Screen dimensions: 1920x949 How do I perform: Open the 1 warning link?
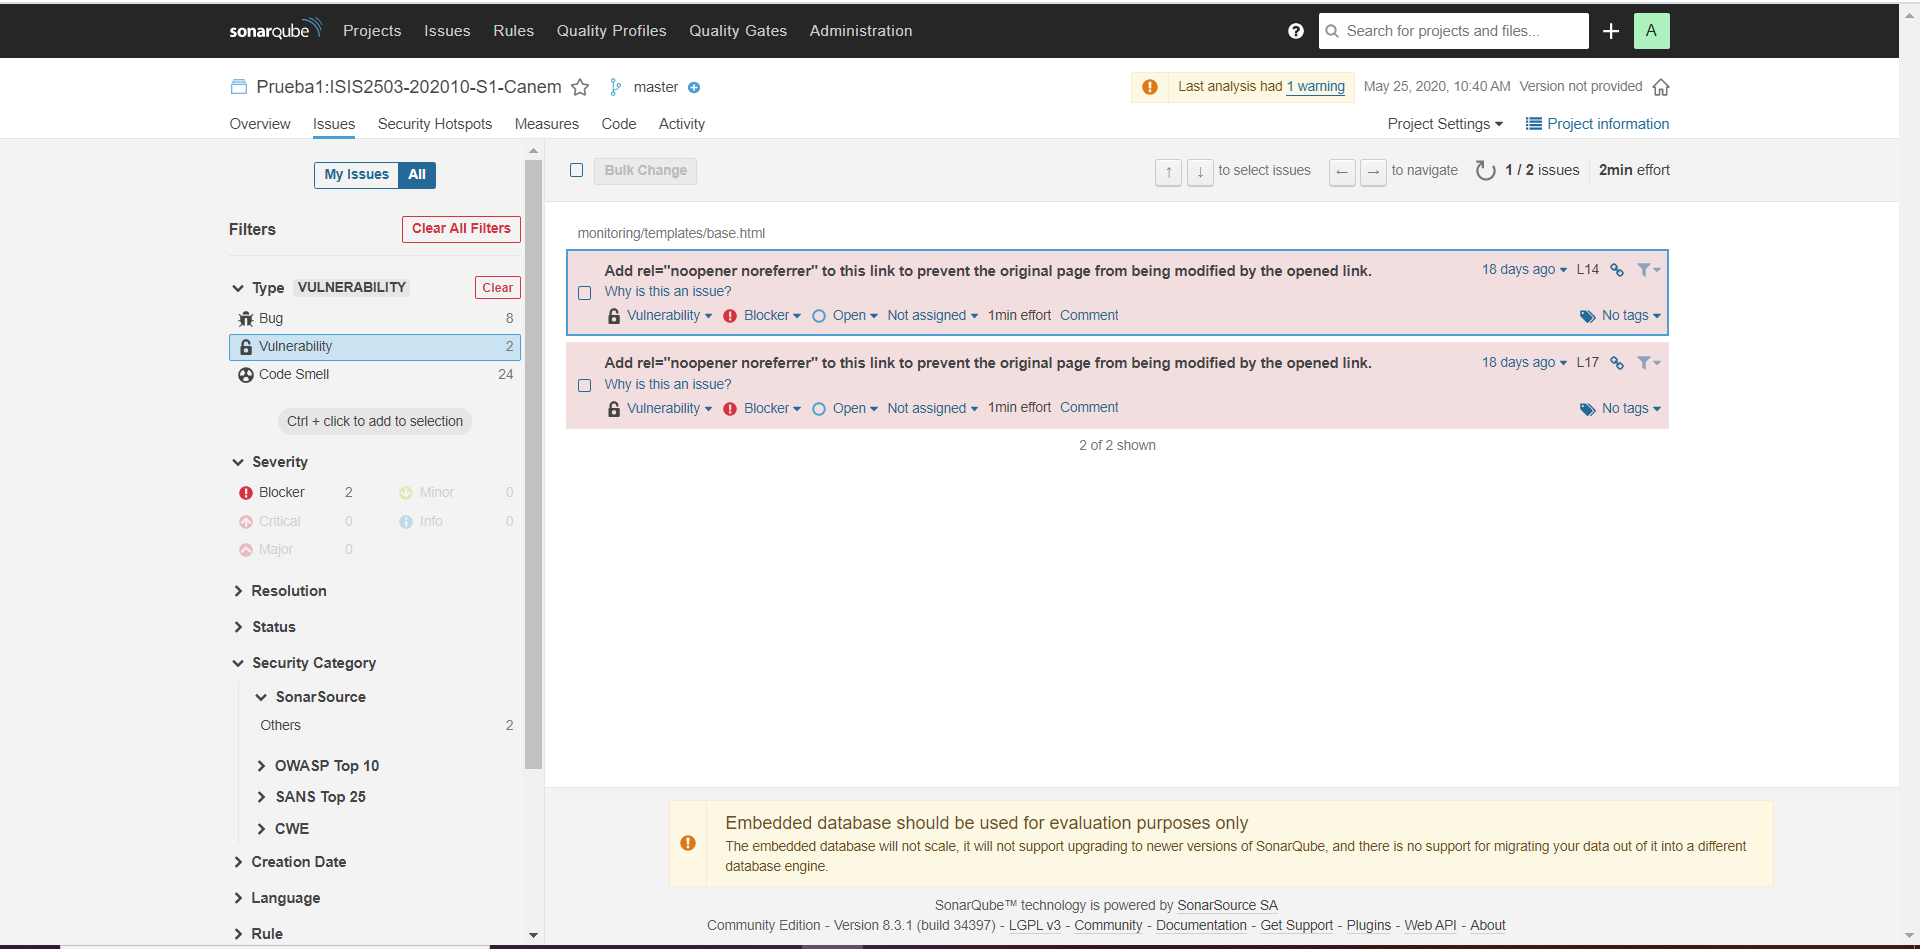(1315, 87)
